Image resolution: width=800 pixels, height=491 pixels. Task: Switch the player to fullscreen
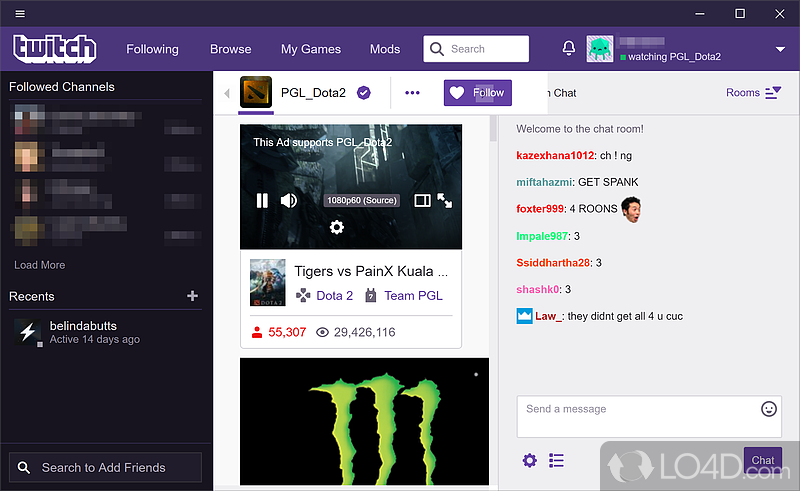(444, 201)
